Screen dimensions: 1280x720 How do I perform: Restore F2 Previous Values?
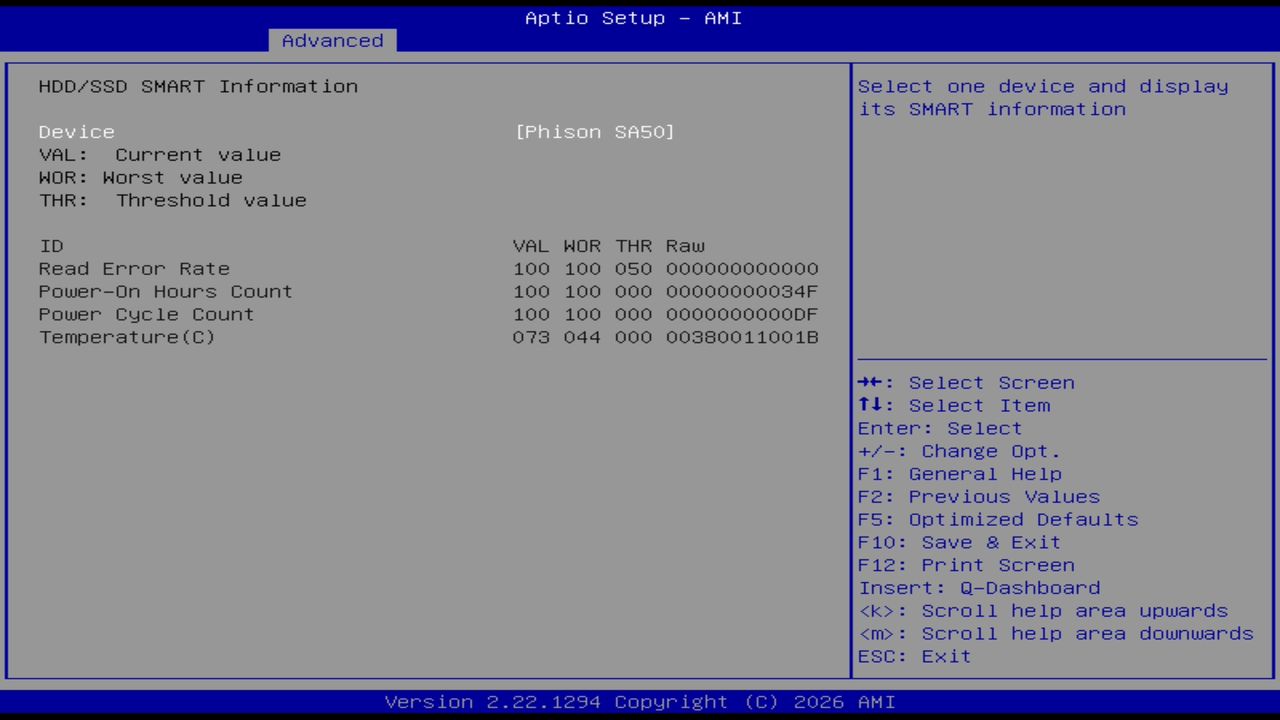pyautogui.click(x=978, y=496)
